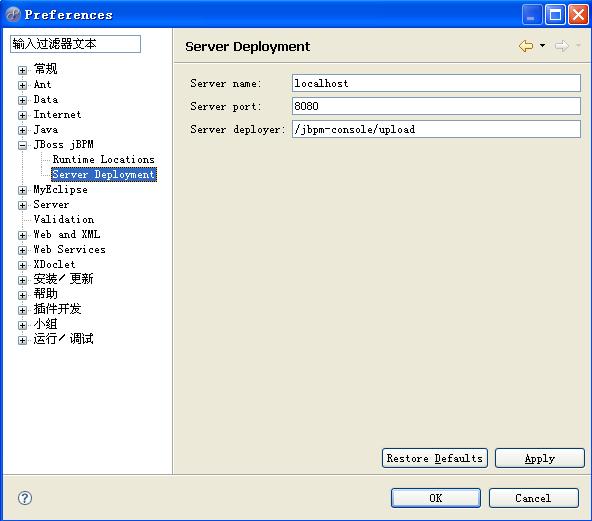Viewport: 592px width, 521px height.
Task: Focus the Server port field
Action: click(x=436, y=106)
